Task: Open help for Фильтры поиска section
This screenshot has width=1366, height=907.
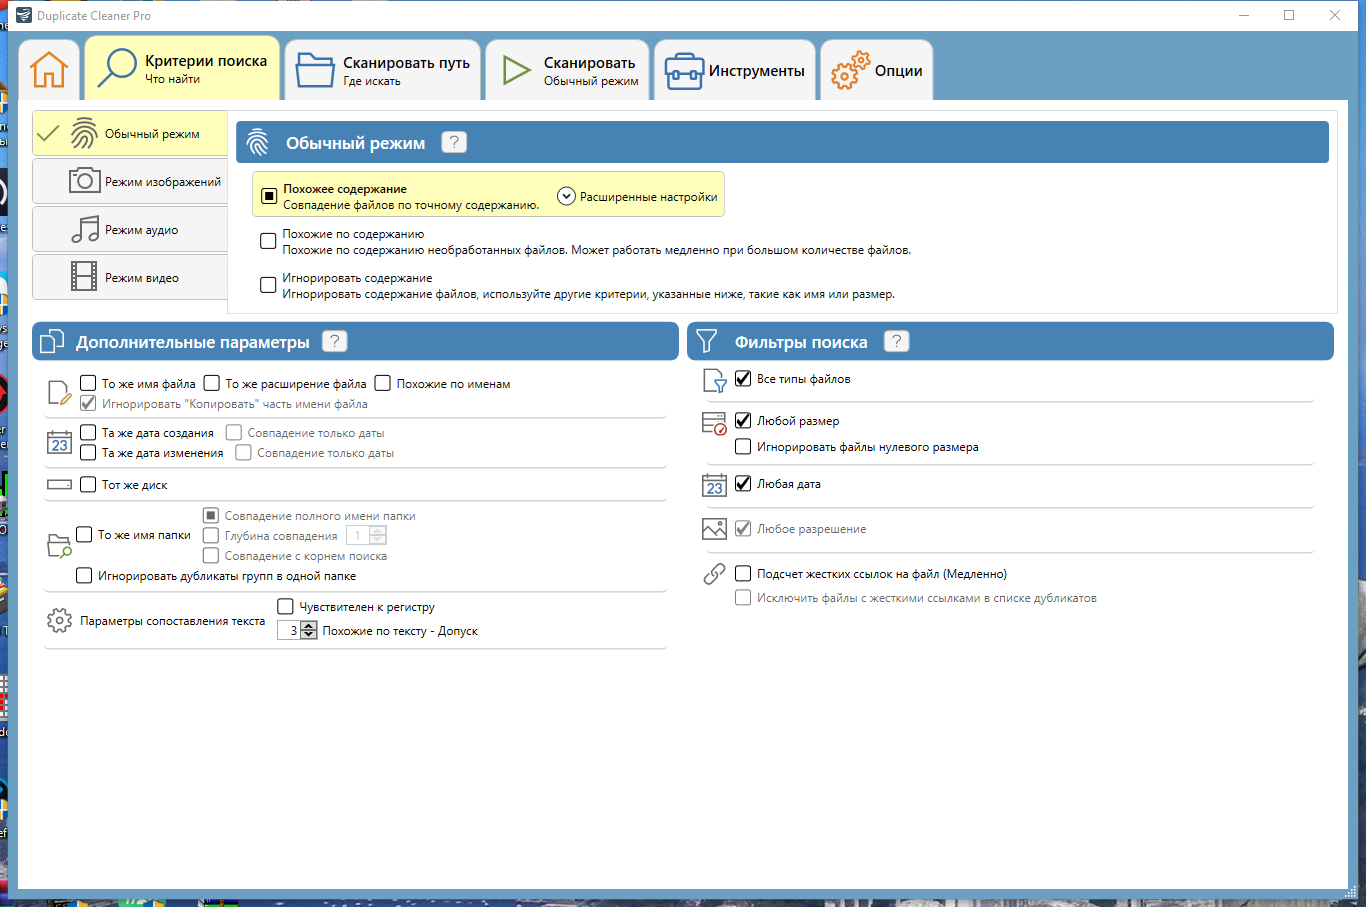Action: [897, 341]
